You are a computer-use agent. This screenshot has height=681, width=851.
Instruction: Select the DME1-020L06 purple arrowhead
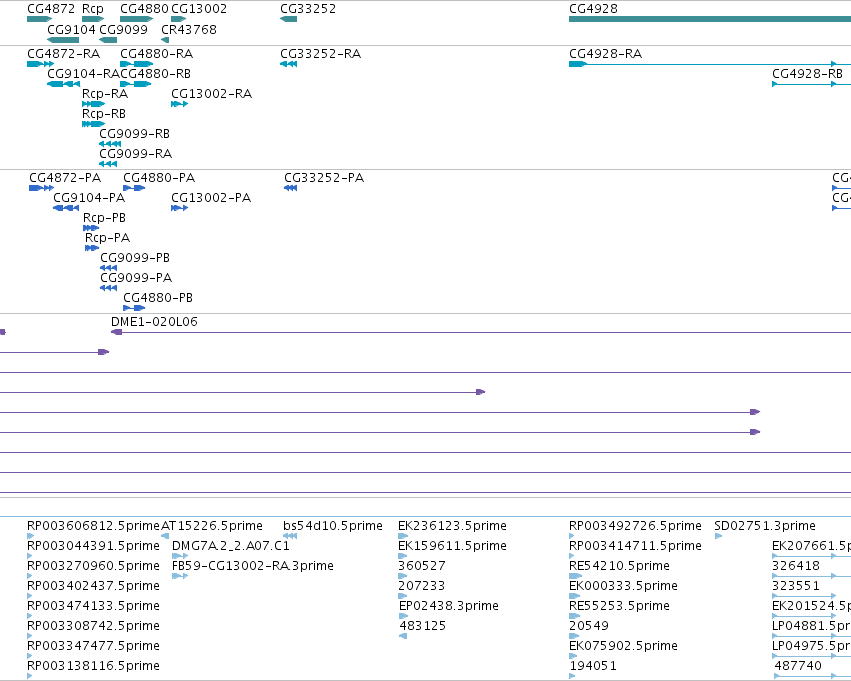tap(116, 332)
